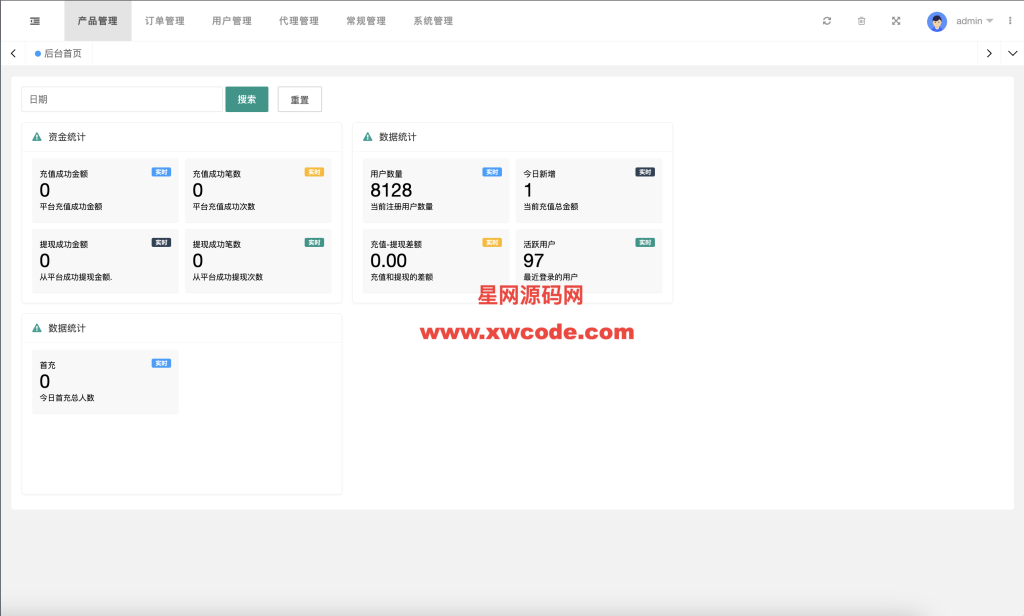
Task: Expand the tab options dropdown chevron
Action: click(x=1012, y=53)
